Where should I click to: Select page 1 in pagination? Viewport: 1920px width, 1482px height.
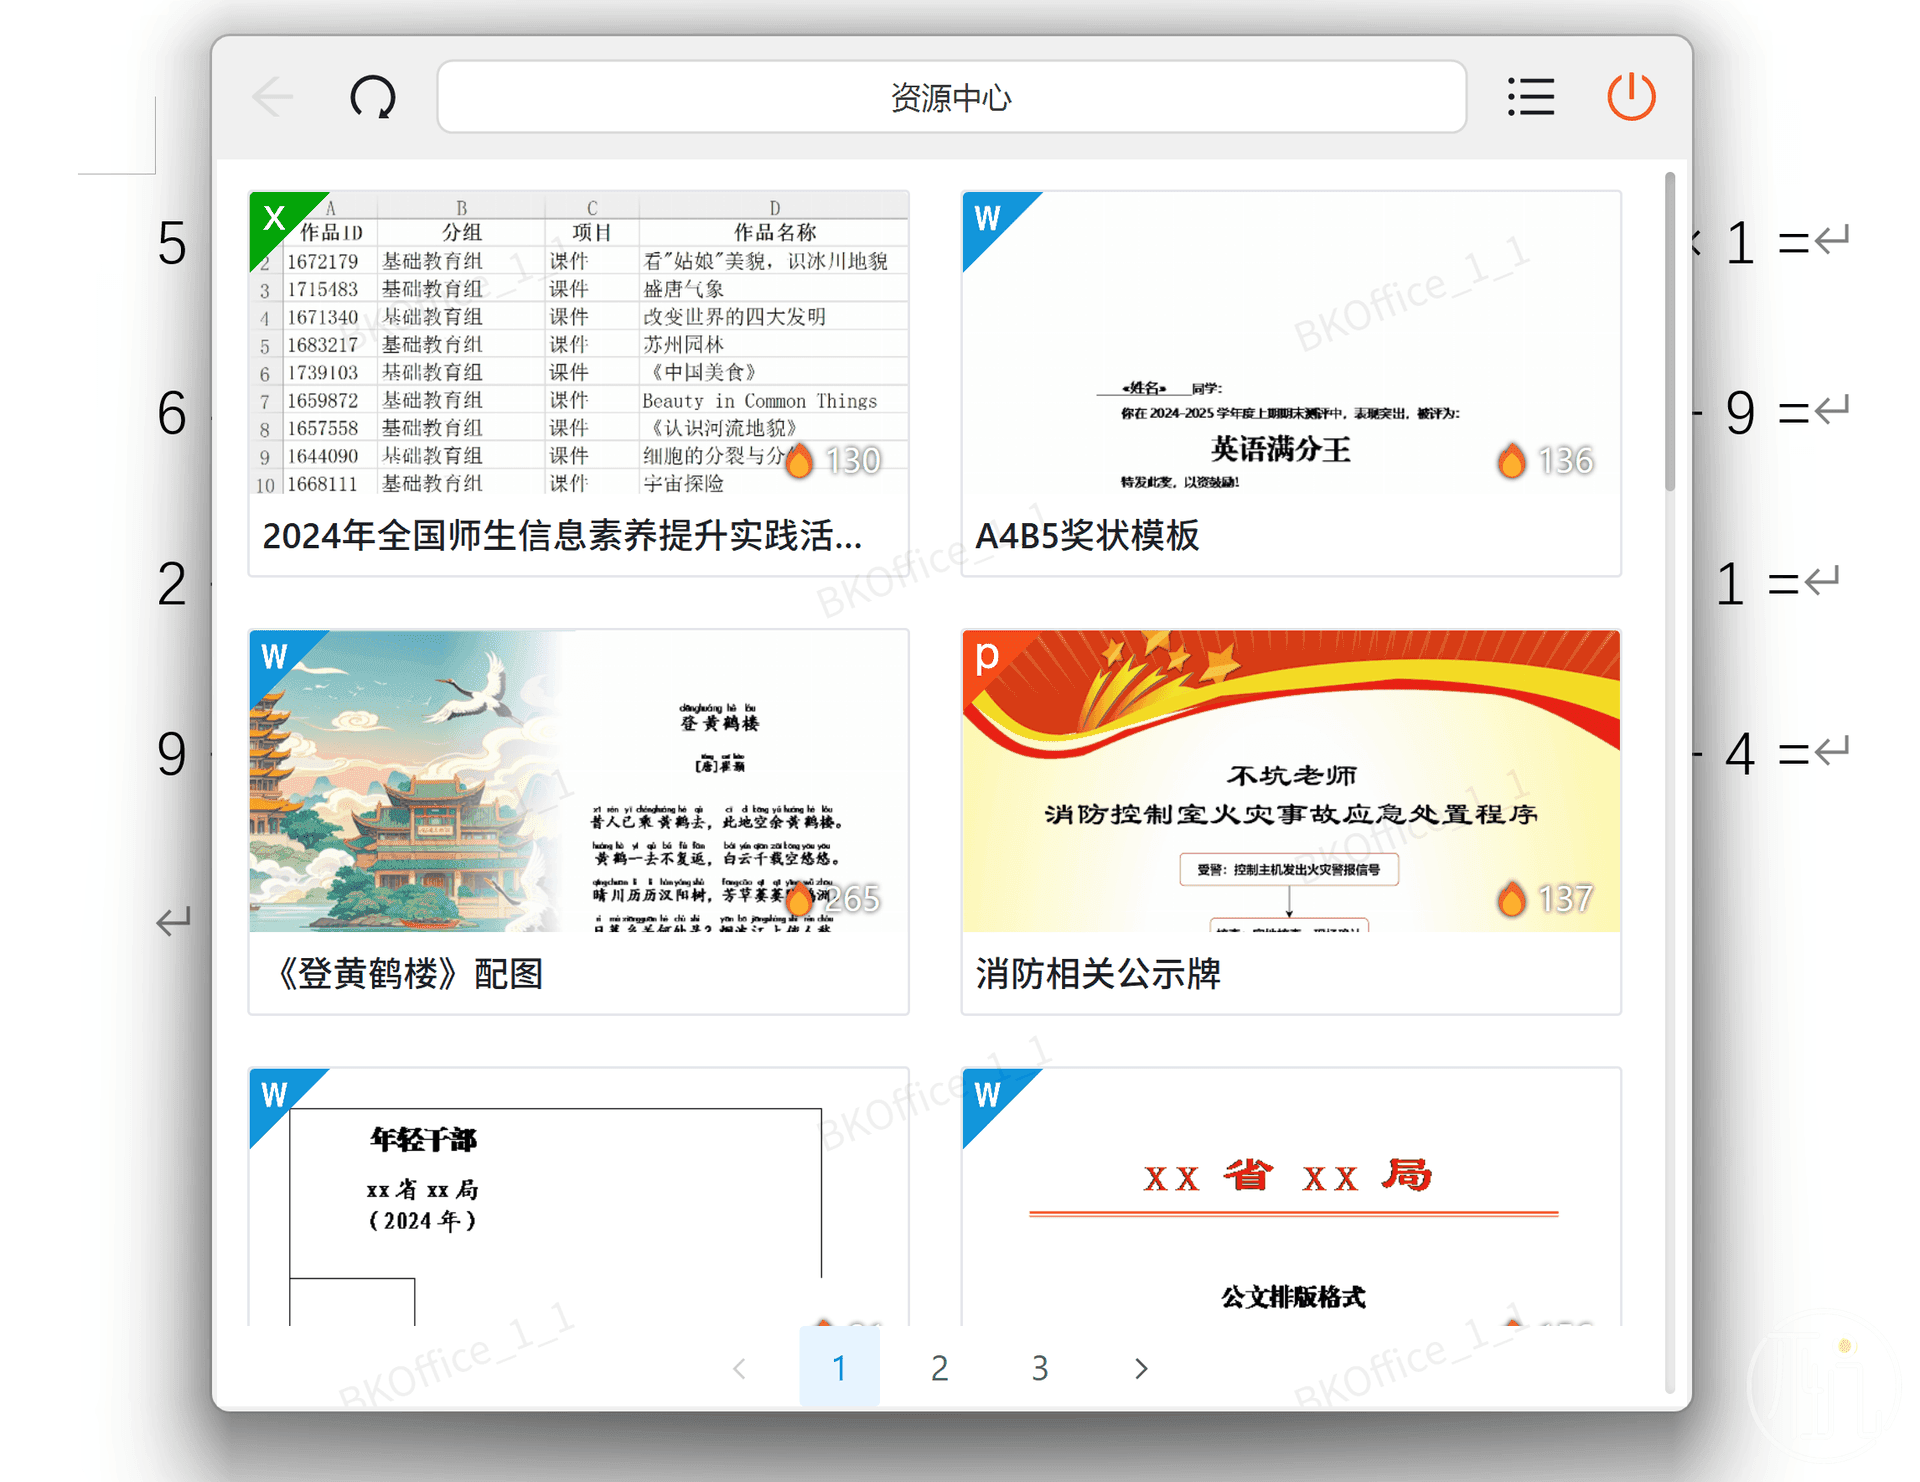[x=839, y=1368]
